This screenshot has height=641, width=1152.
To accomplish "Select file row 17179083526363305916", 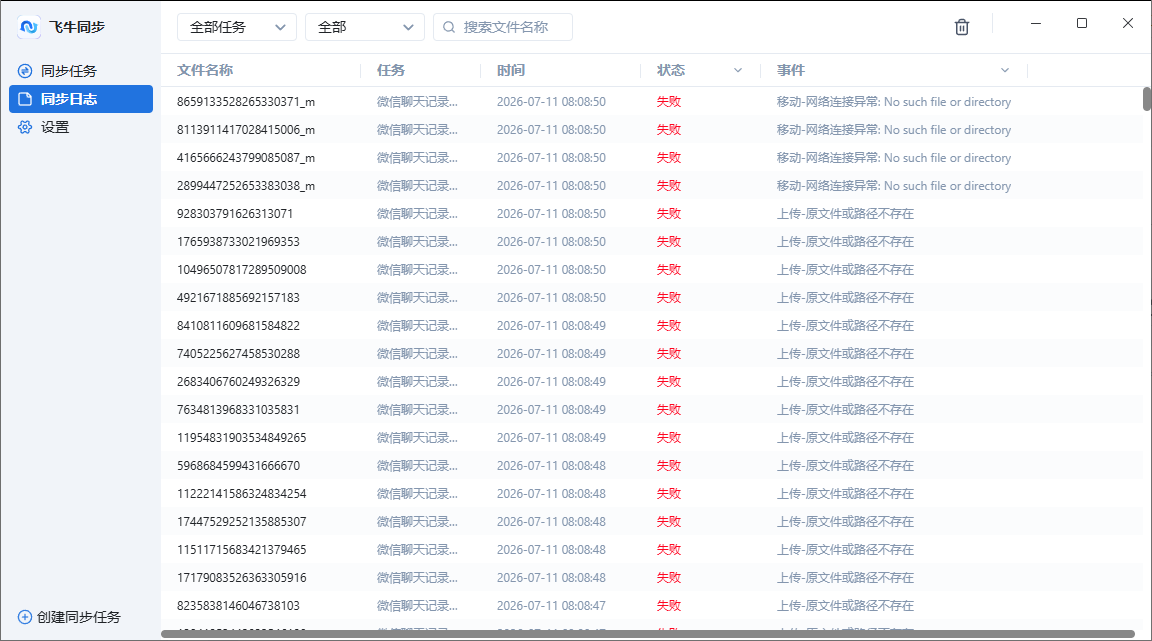I will (x=652, y=577).
